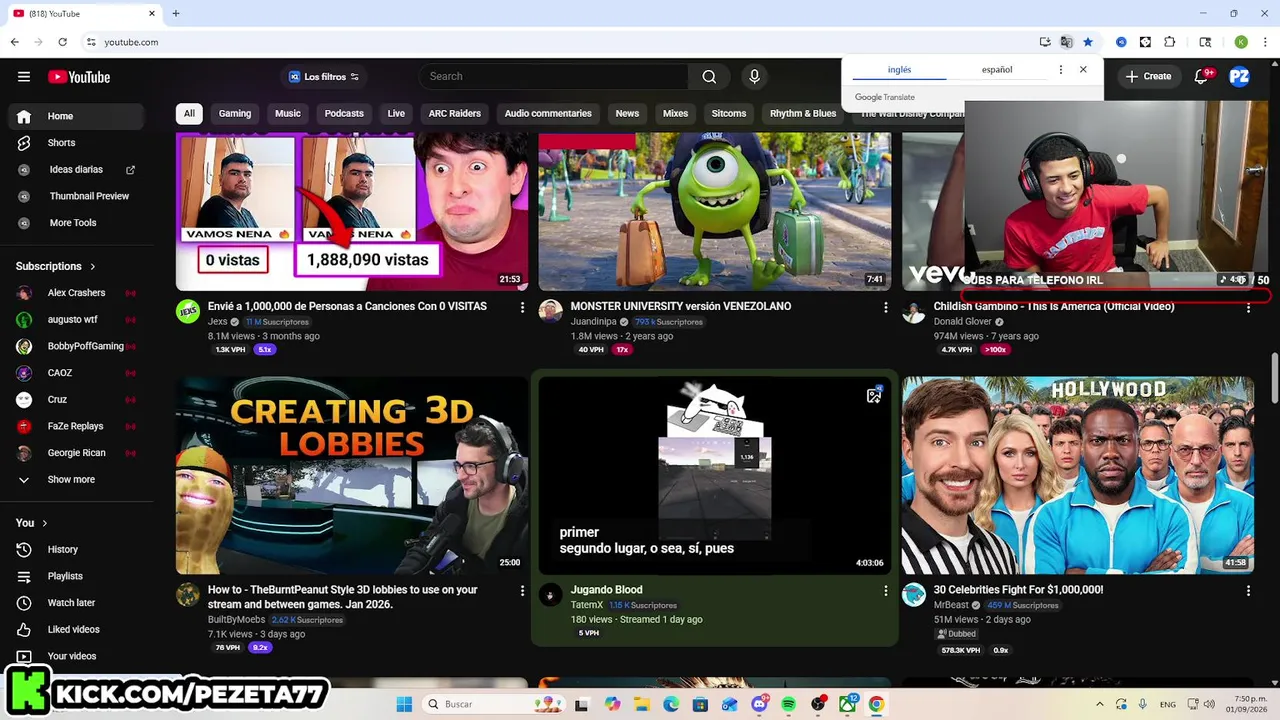Click the Google Translate icon in address bar
Image resolution: width=1280 pixels, height=720 pixels.
tap(1066, 42)
